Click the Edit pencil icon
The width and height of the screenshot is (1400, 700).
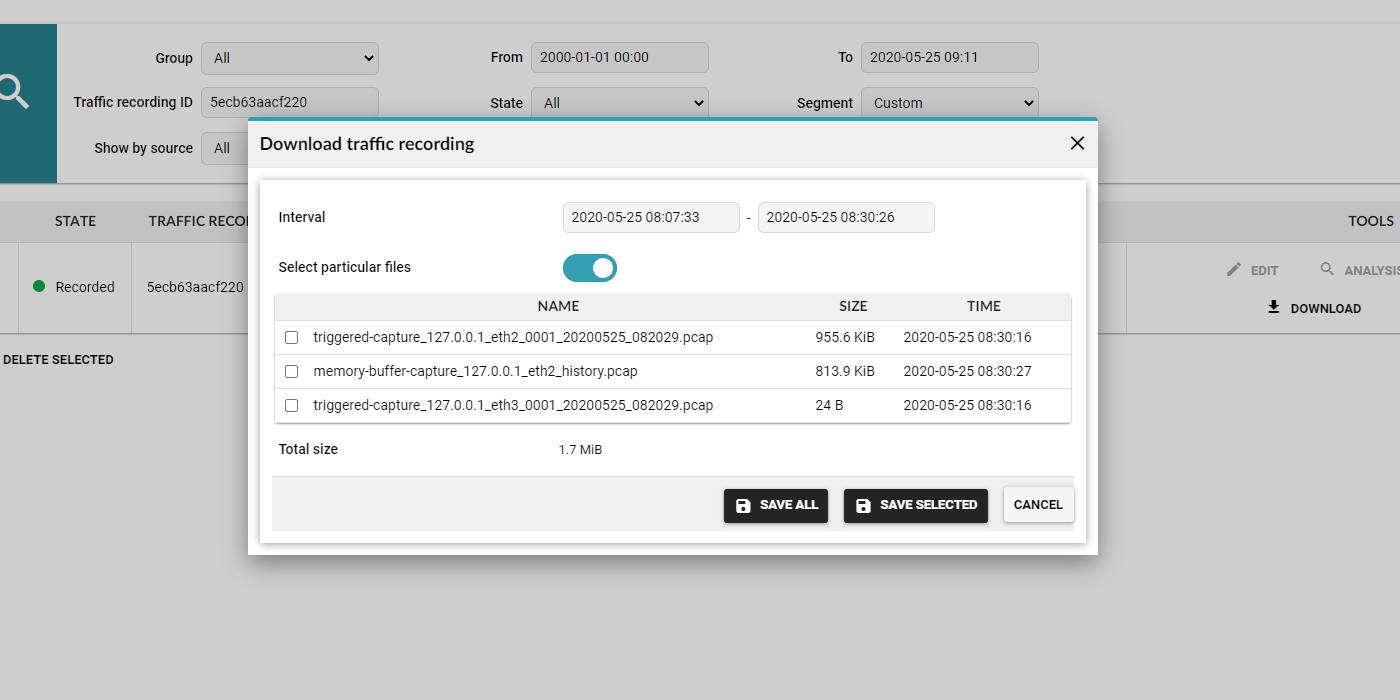tap(1234, 270)
